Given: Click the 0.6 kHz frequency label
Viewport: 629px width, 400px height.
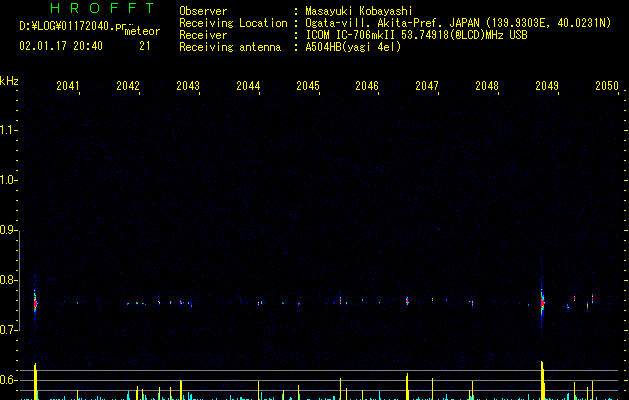Looking at the screenshot, I should coord(8,380).
